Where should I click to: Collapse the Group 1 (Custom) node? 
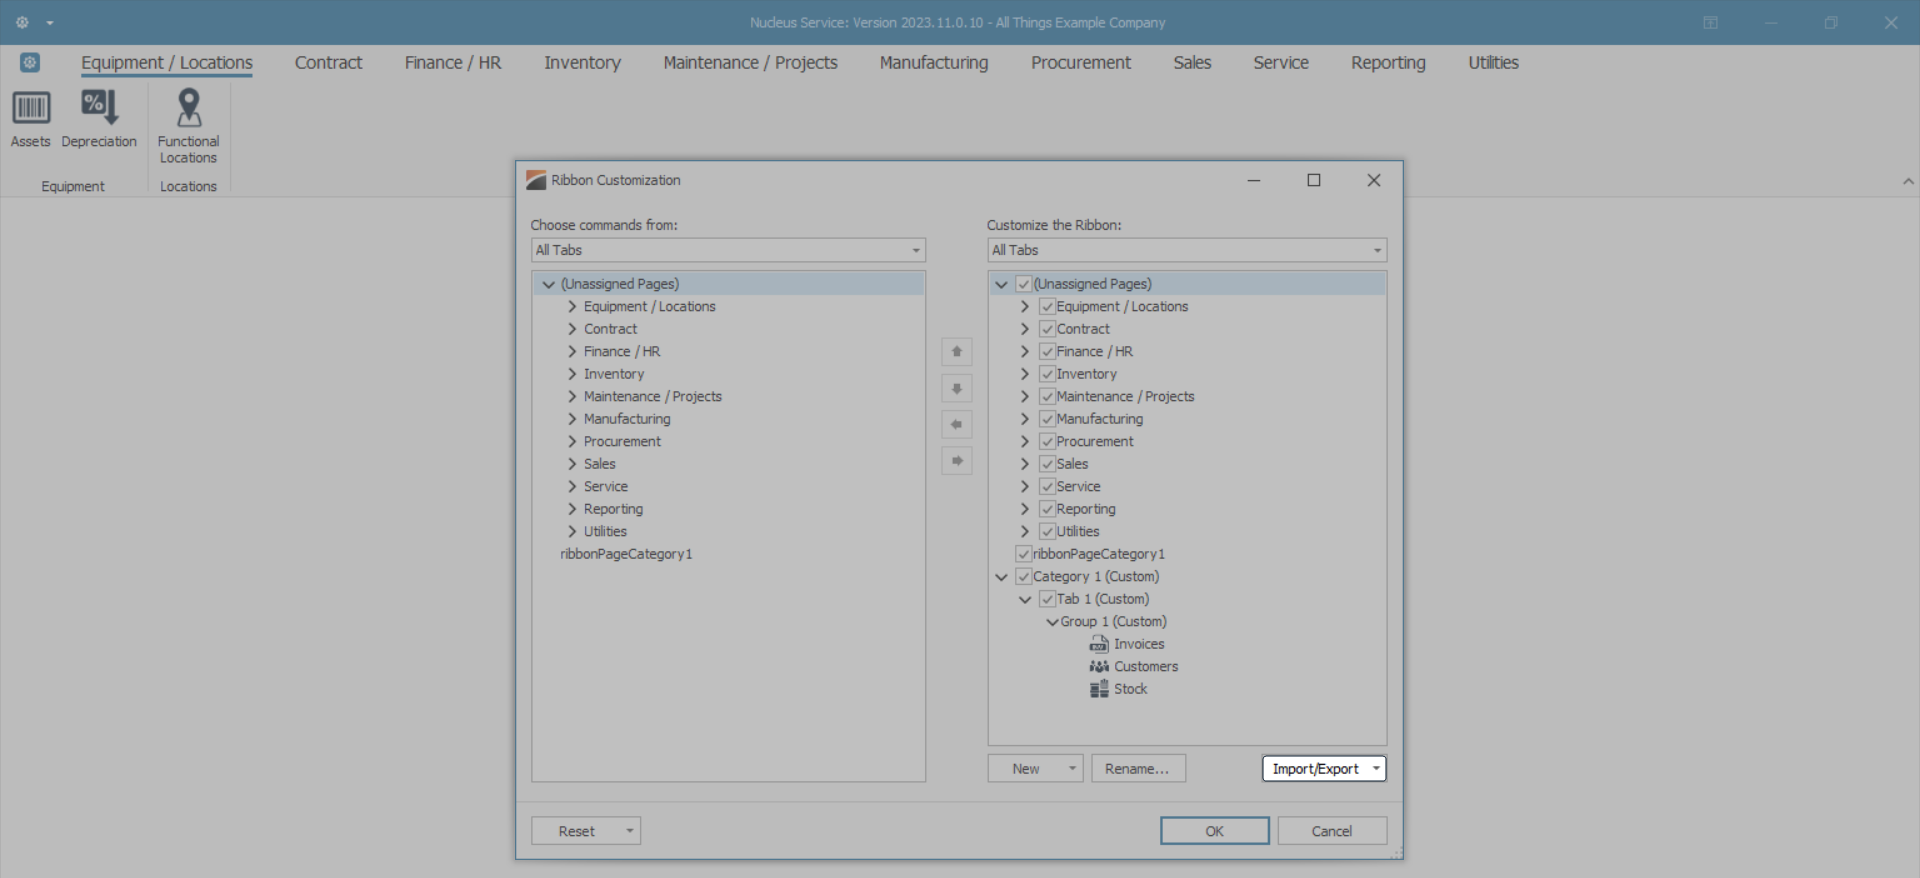pyautogui.click(x=1052, y=622)
